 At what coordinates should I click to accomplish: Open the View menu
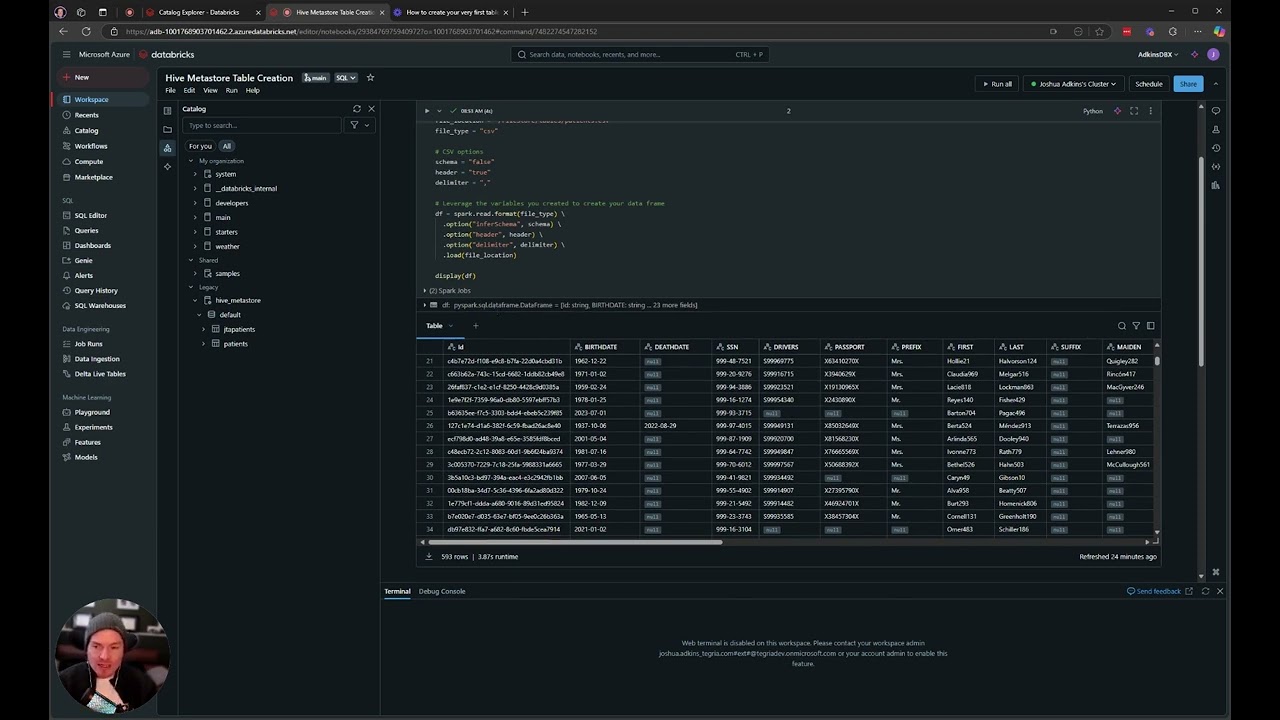point(210,91)
